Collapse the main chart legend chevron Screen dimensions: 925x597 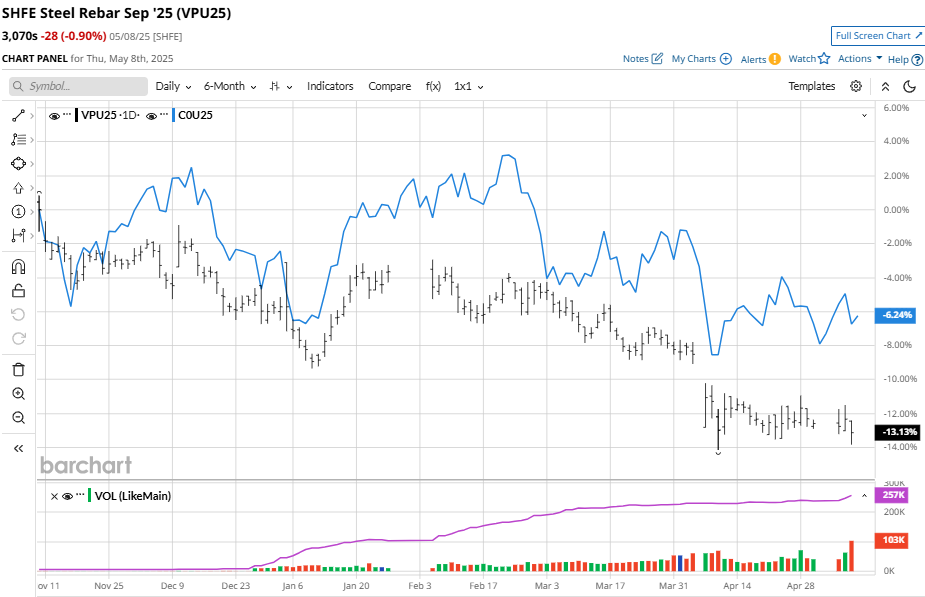coord(864,116)
